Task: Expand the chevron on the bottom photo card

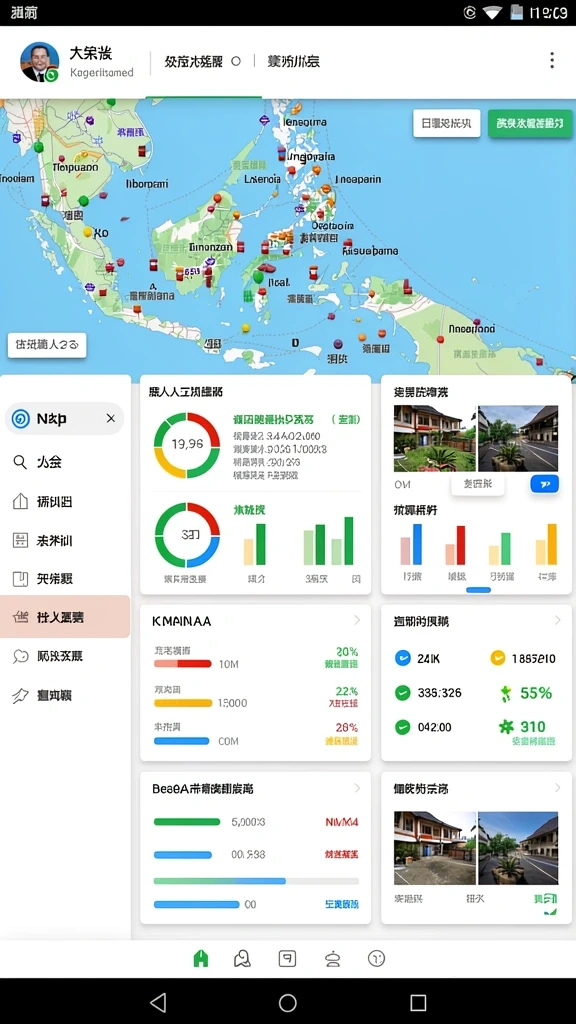Action: [557, 788]
